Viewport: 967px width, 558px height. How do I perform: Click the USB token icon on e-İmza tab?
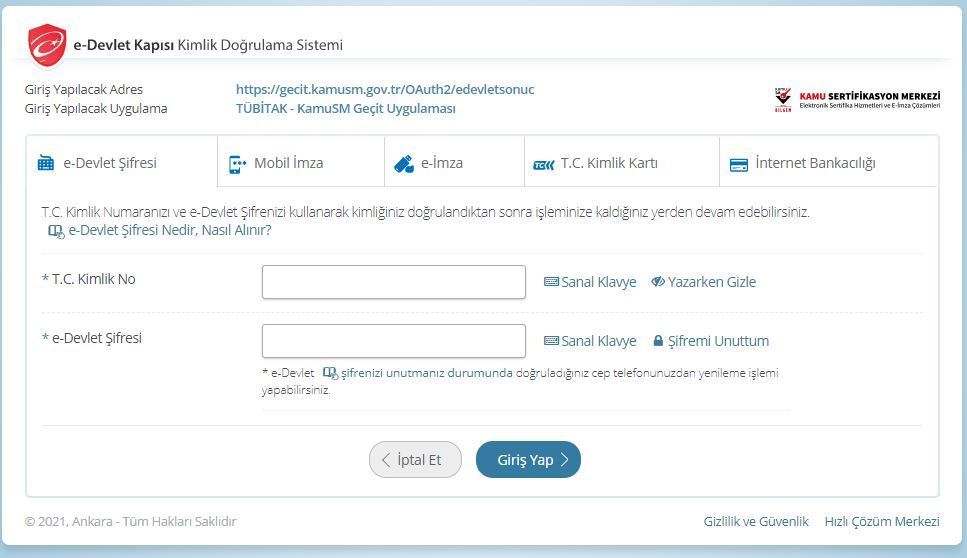pyautogui.click(x=404, y=164)
